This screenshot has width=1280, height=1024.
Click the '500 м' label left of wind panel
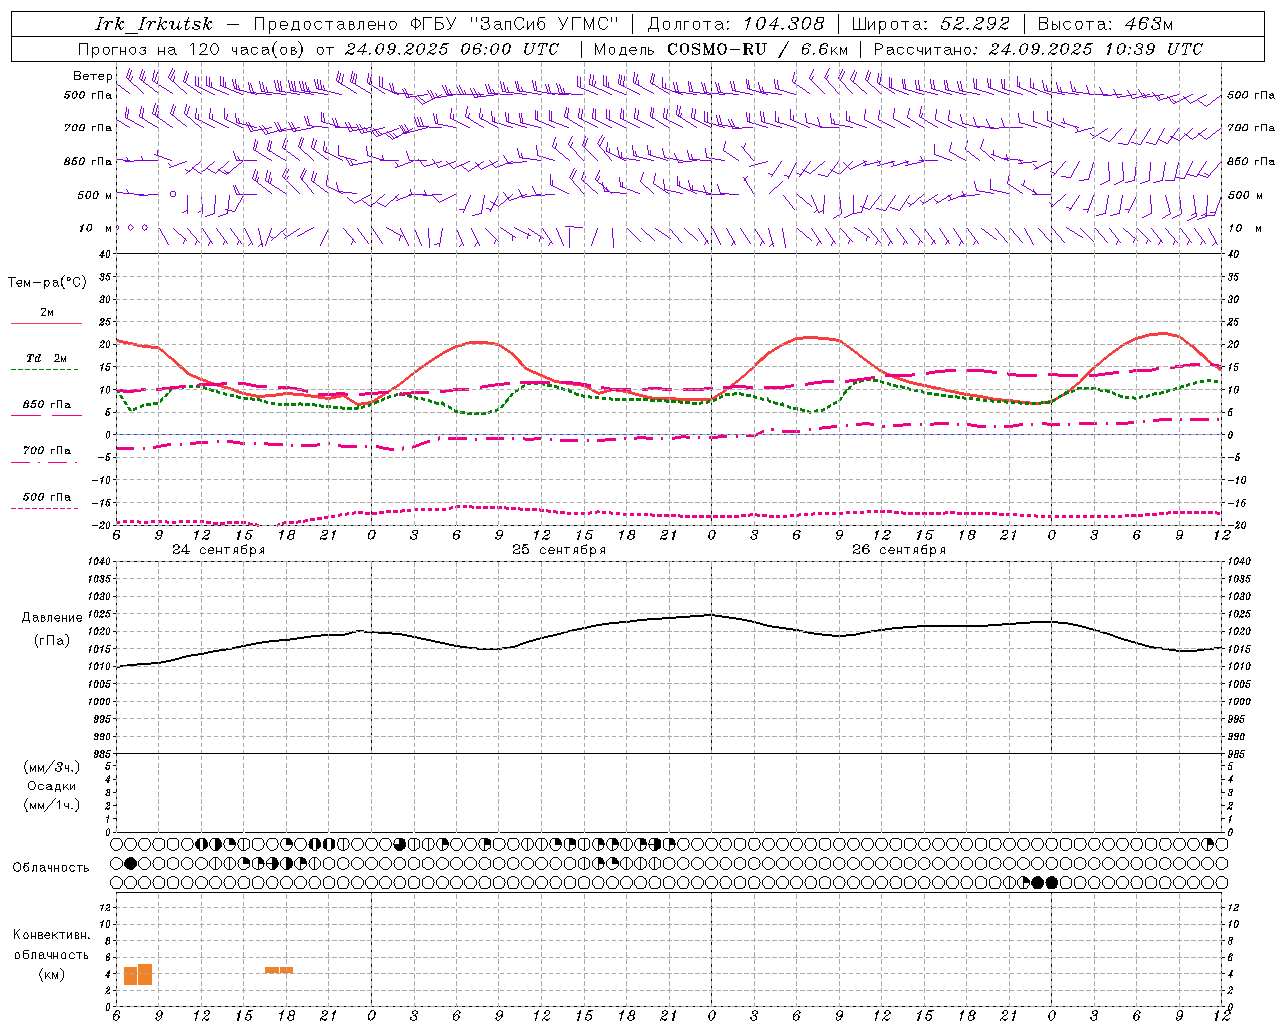click(x=95, y=195)
